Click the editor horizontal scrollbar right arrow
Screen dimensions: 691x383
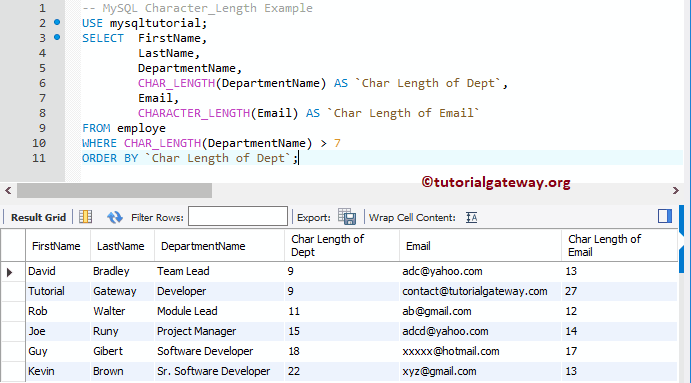(676, 190)
